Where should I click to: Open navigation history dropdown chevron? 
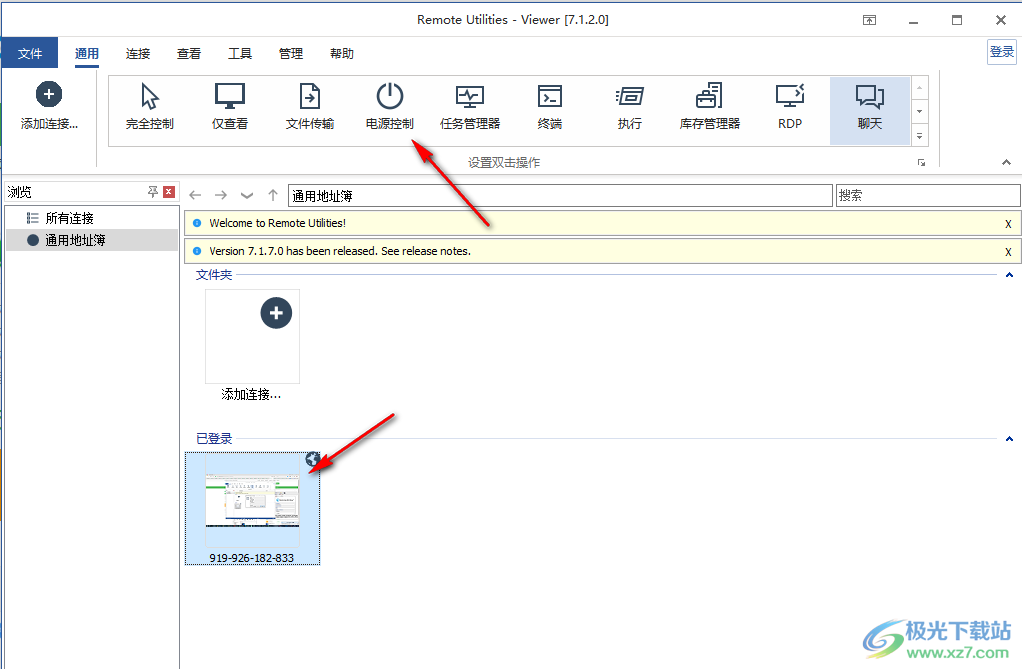[246, 195]
